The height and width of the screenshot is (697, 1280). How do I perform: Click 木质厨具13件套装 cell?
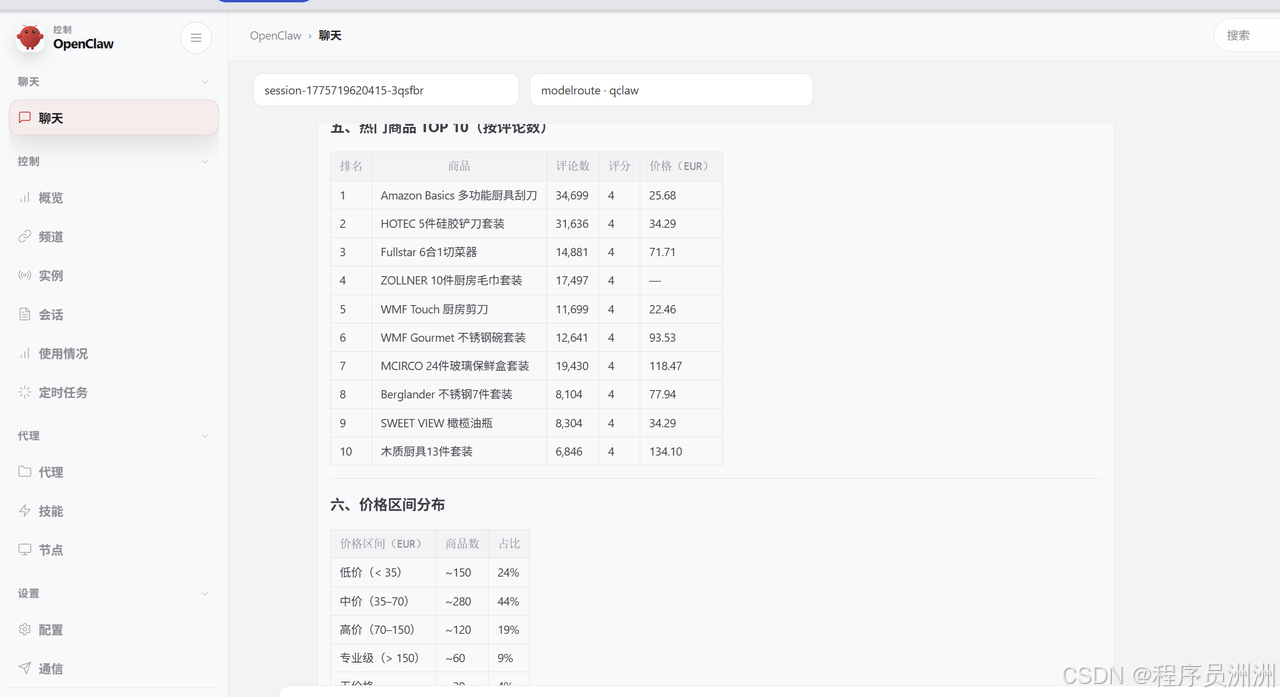pos(459,452)
